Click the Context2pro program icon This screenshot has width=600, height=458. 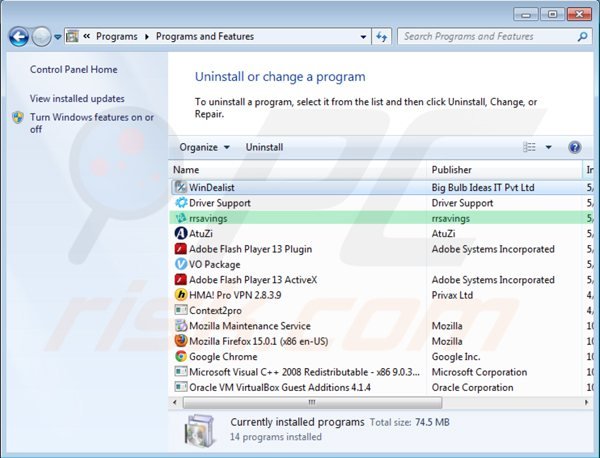tap(181, 310)
